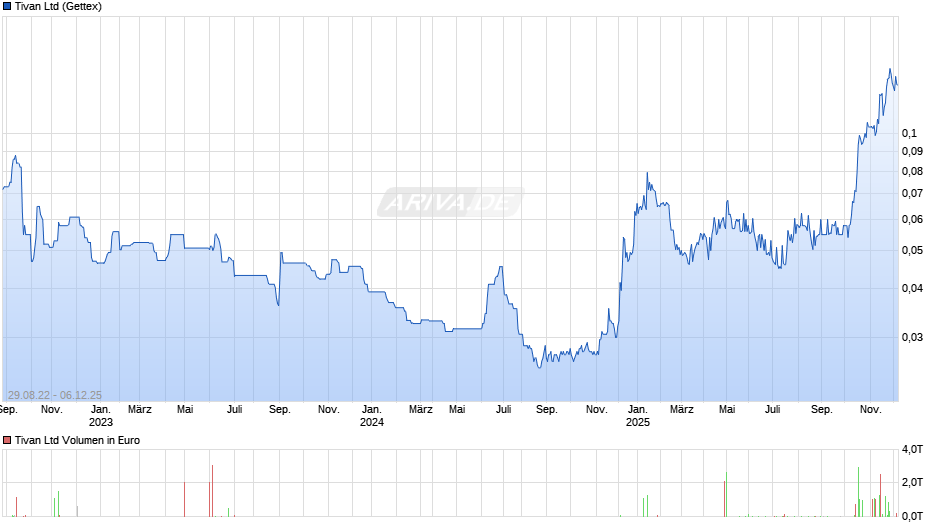Click the '0,06' price axis label
940x526 pixels.
pyautogui.click(x=912, y=220)
